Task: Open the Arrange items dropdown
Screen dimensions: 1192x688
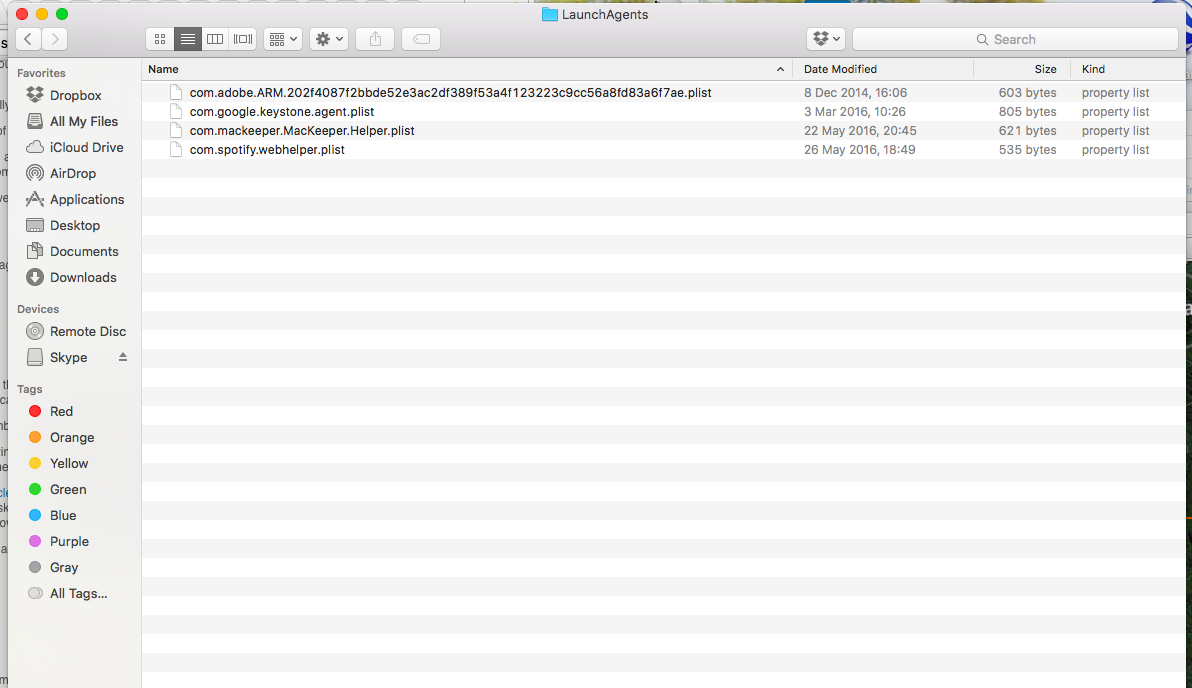Action: tap(283, 39)
